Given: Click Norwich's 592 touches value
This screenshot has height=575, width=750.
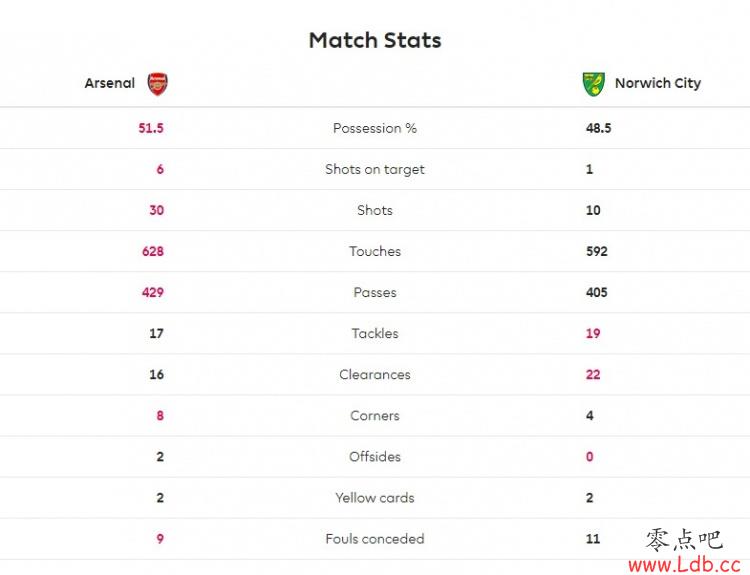Looking at the screenshot, I should pyautogui.click(x=596, y=252).
